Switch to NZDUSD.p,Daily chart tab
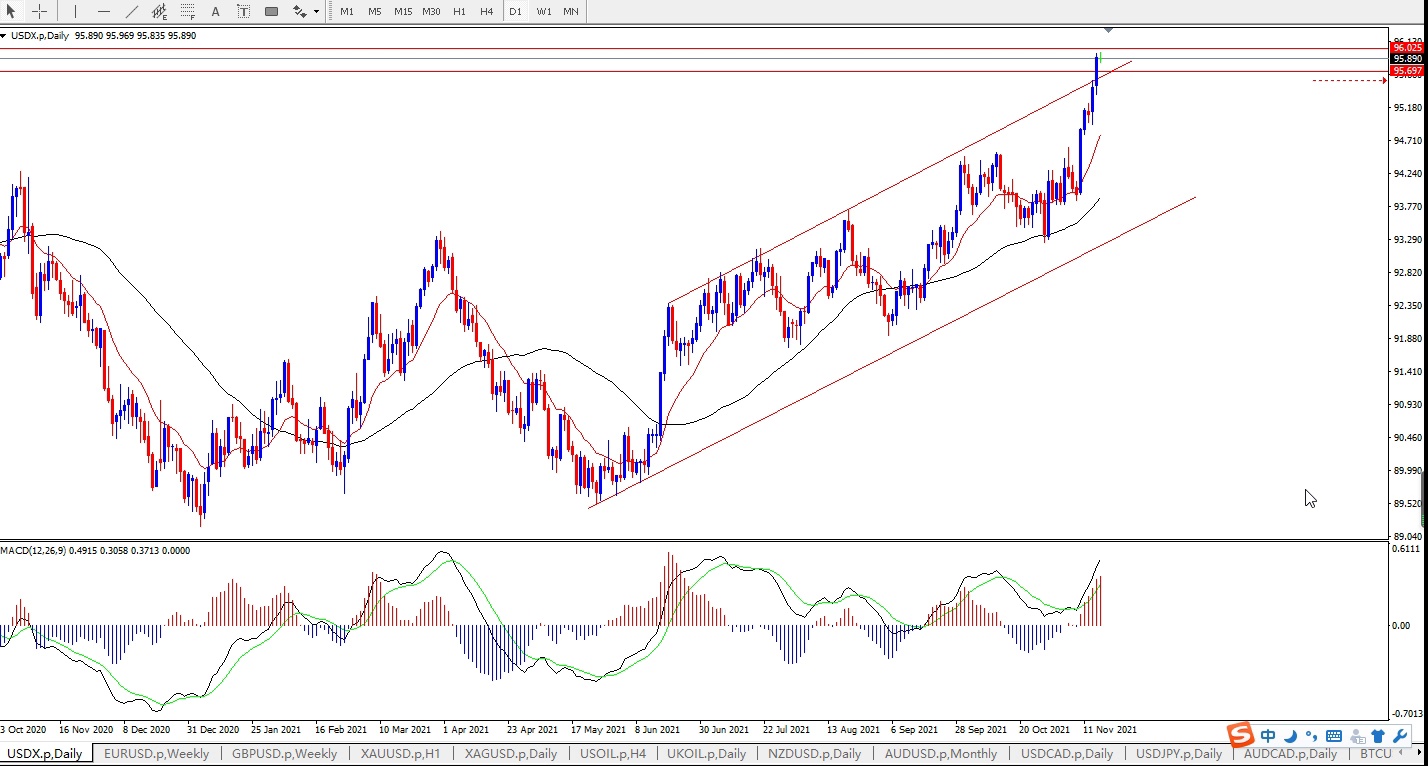Screen dimensions: 1428x766 coord(815,753)
